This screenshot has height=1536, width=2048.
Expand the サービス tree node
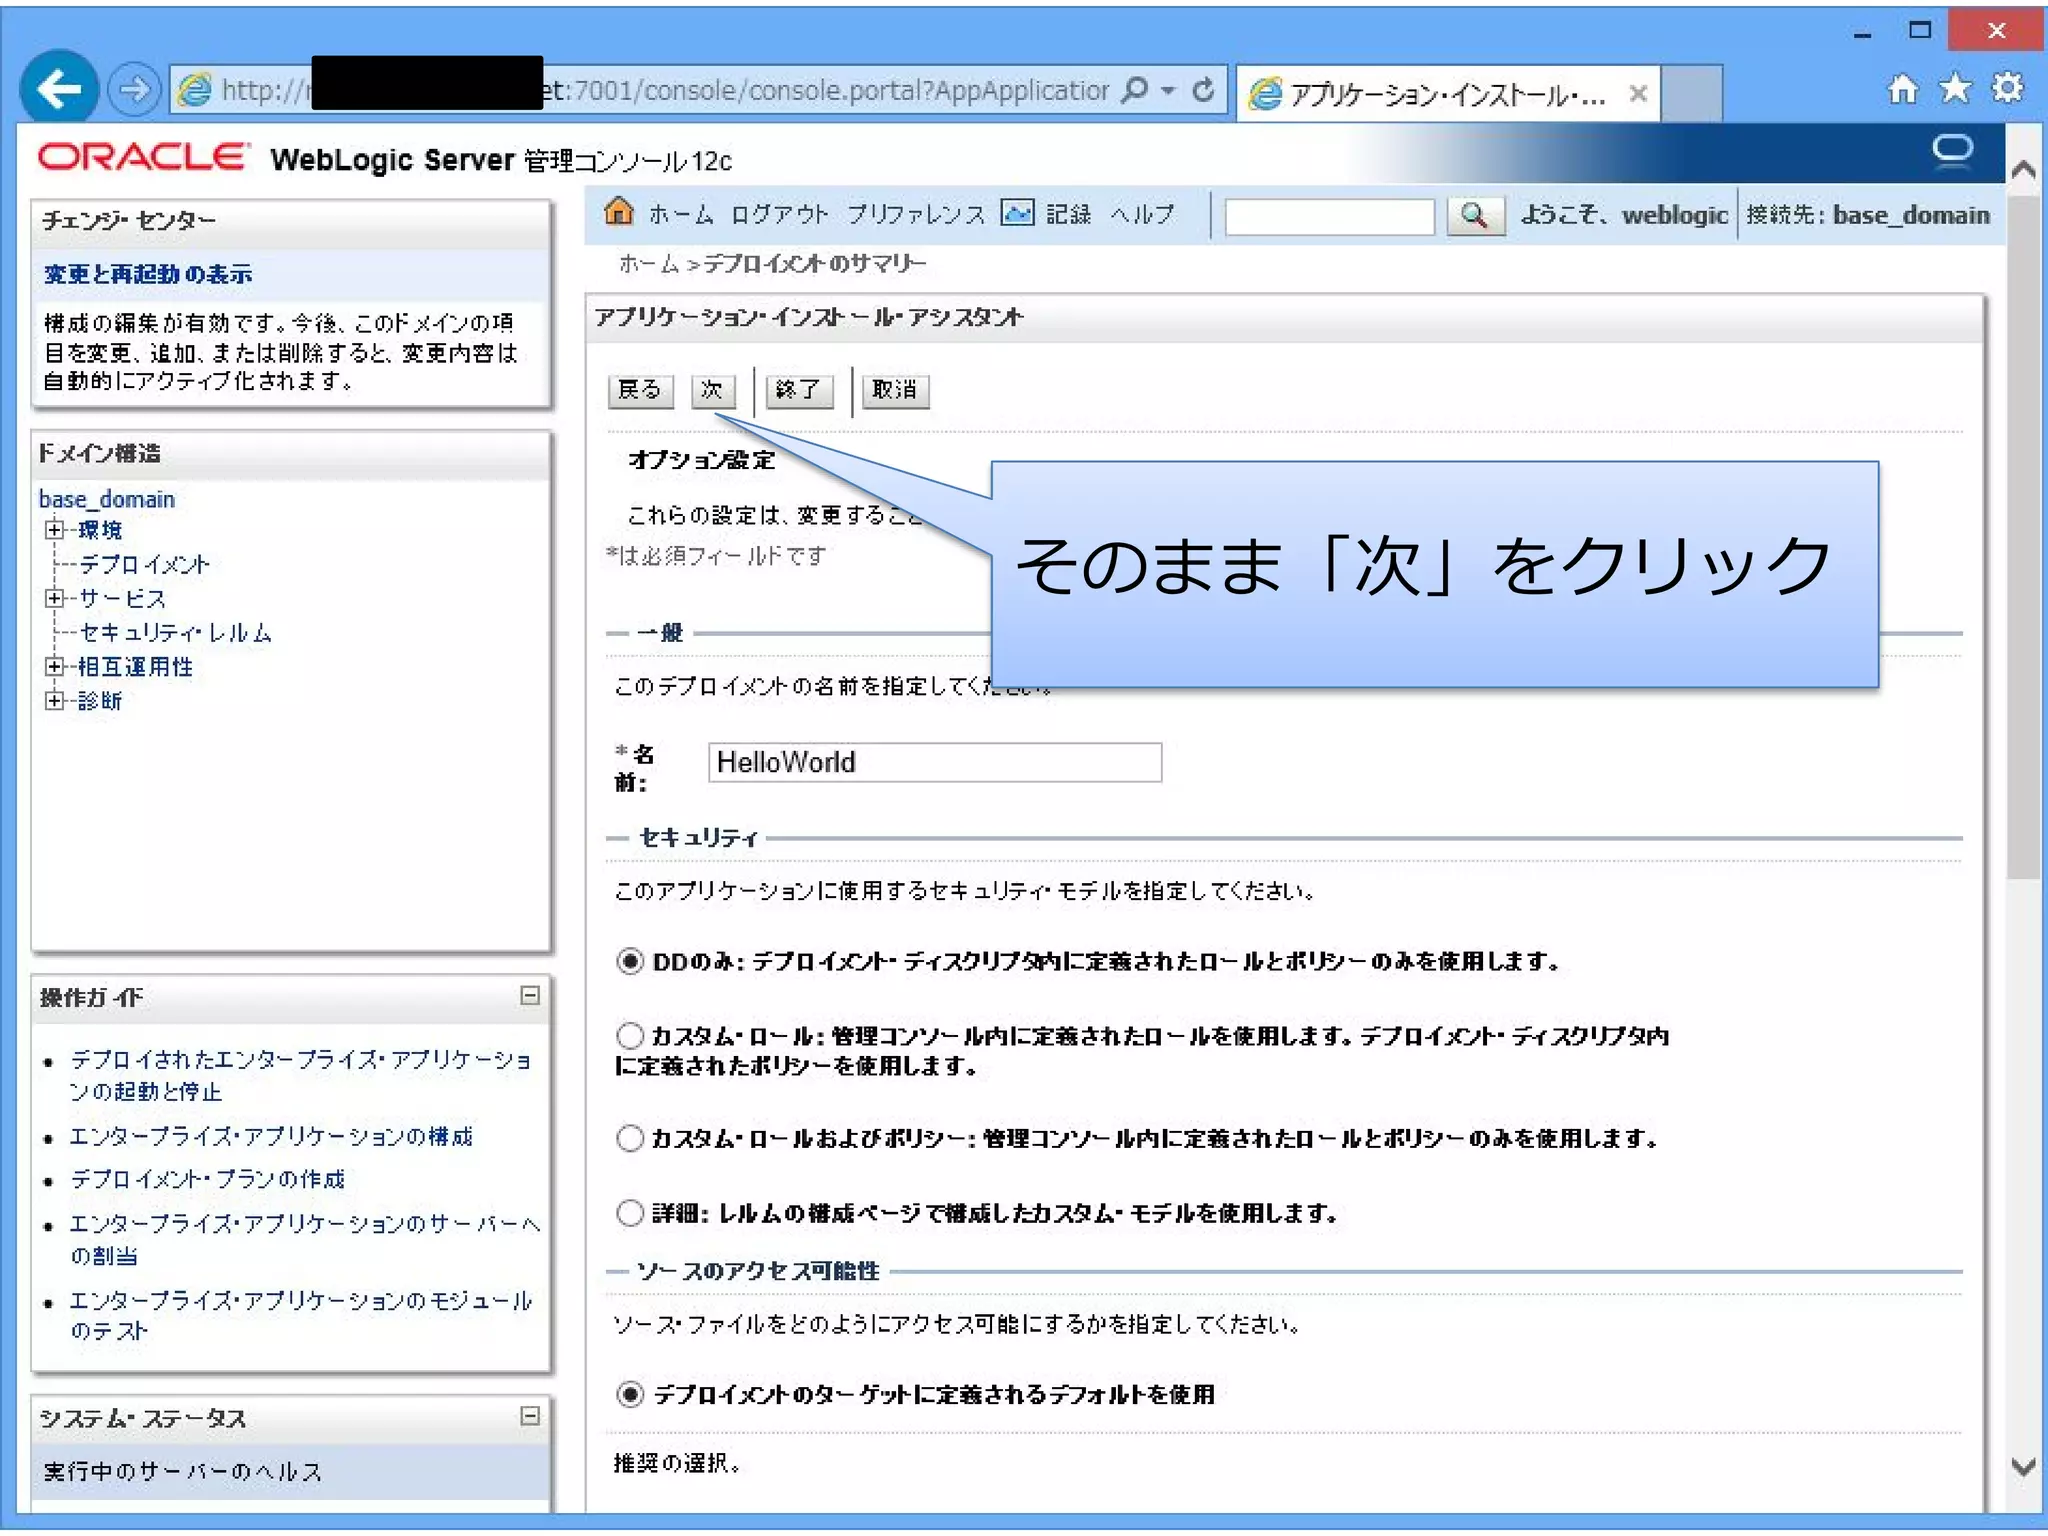[x=55, y=598]
